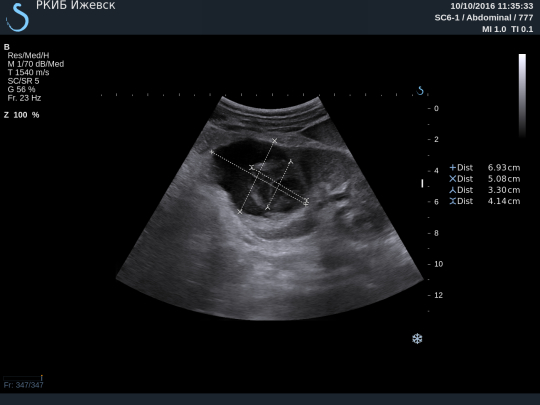The image size is (540, 405).
Task: Click the cine frame progress bar
Action: point(23,378)
